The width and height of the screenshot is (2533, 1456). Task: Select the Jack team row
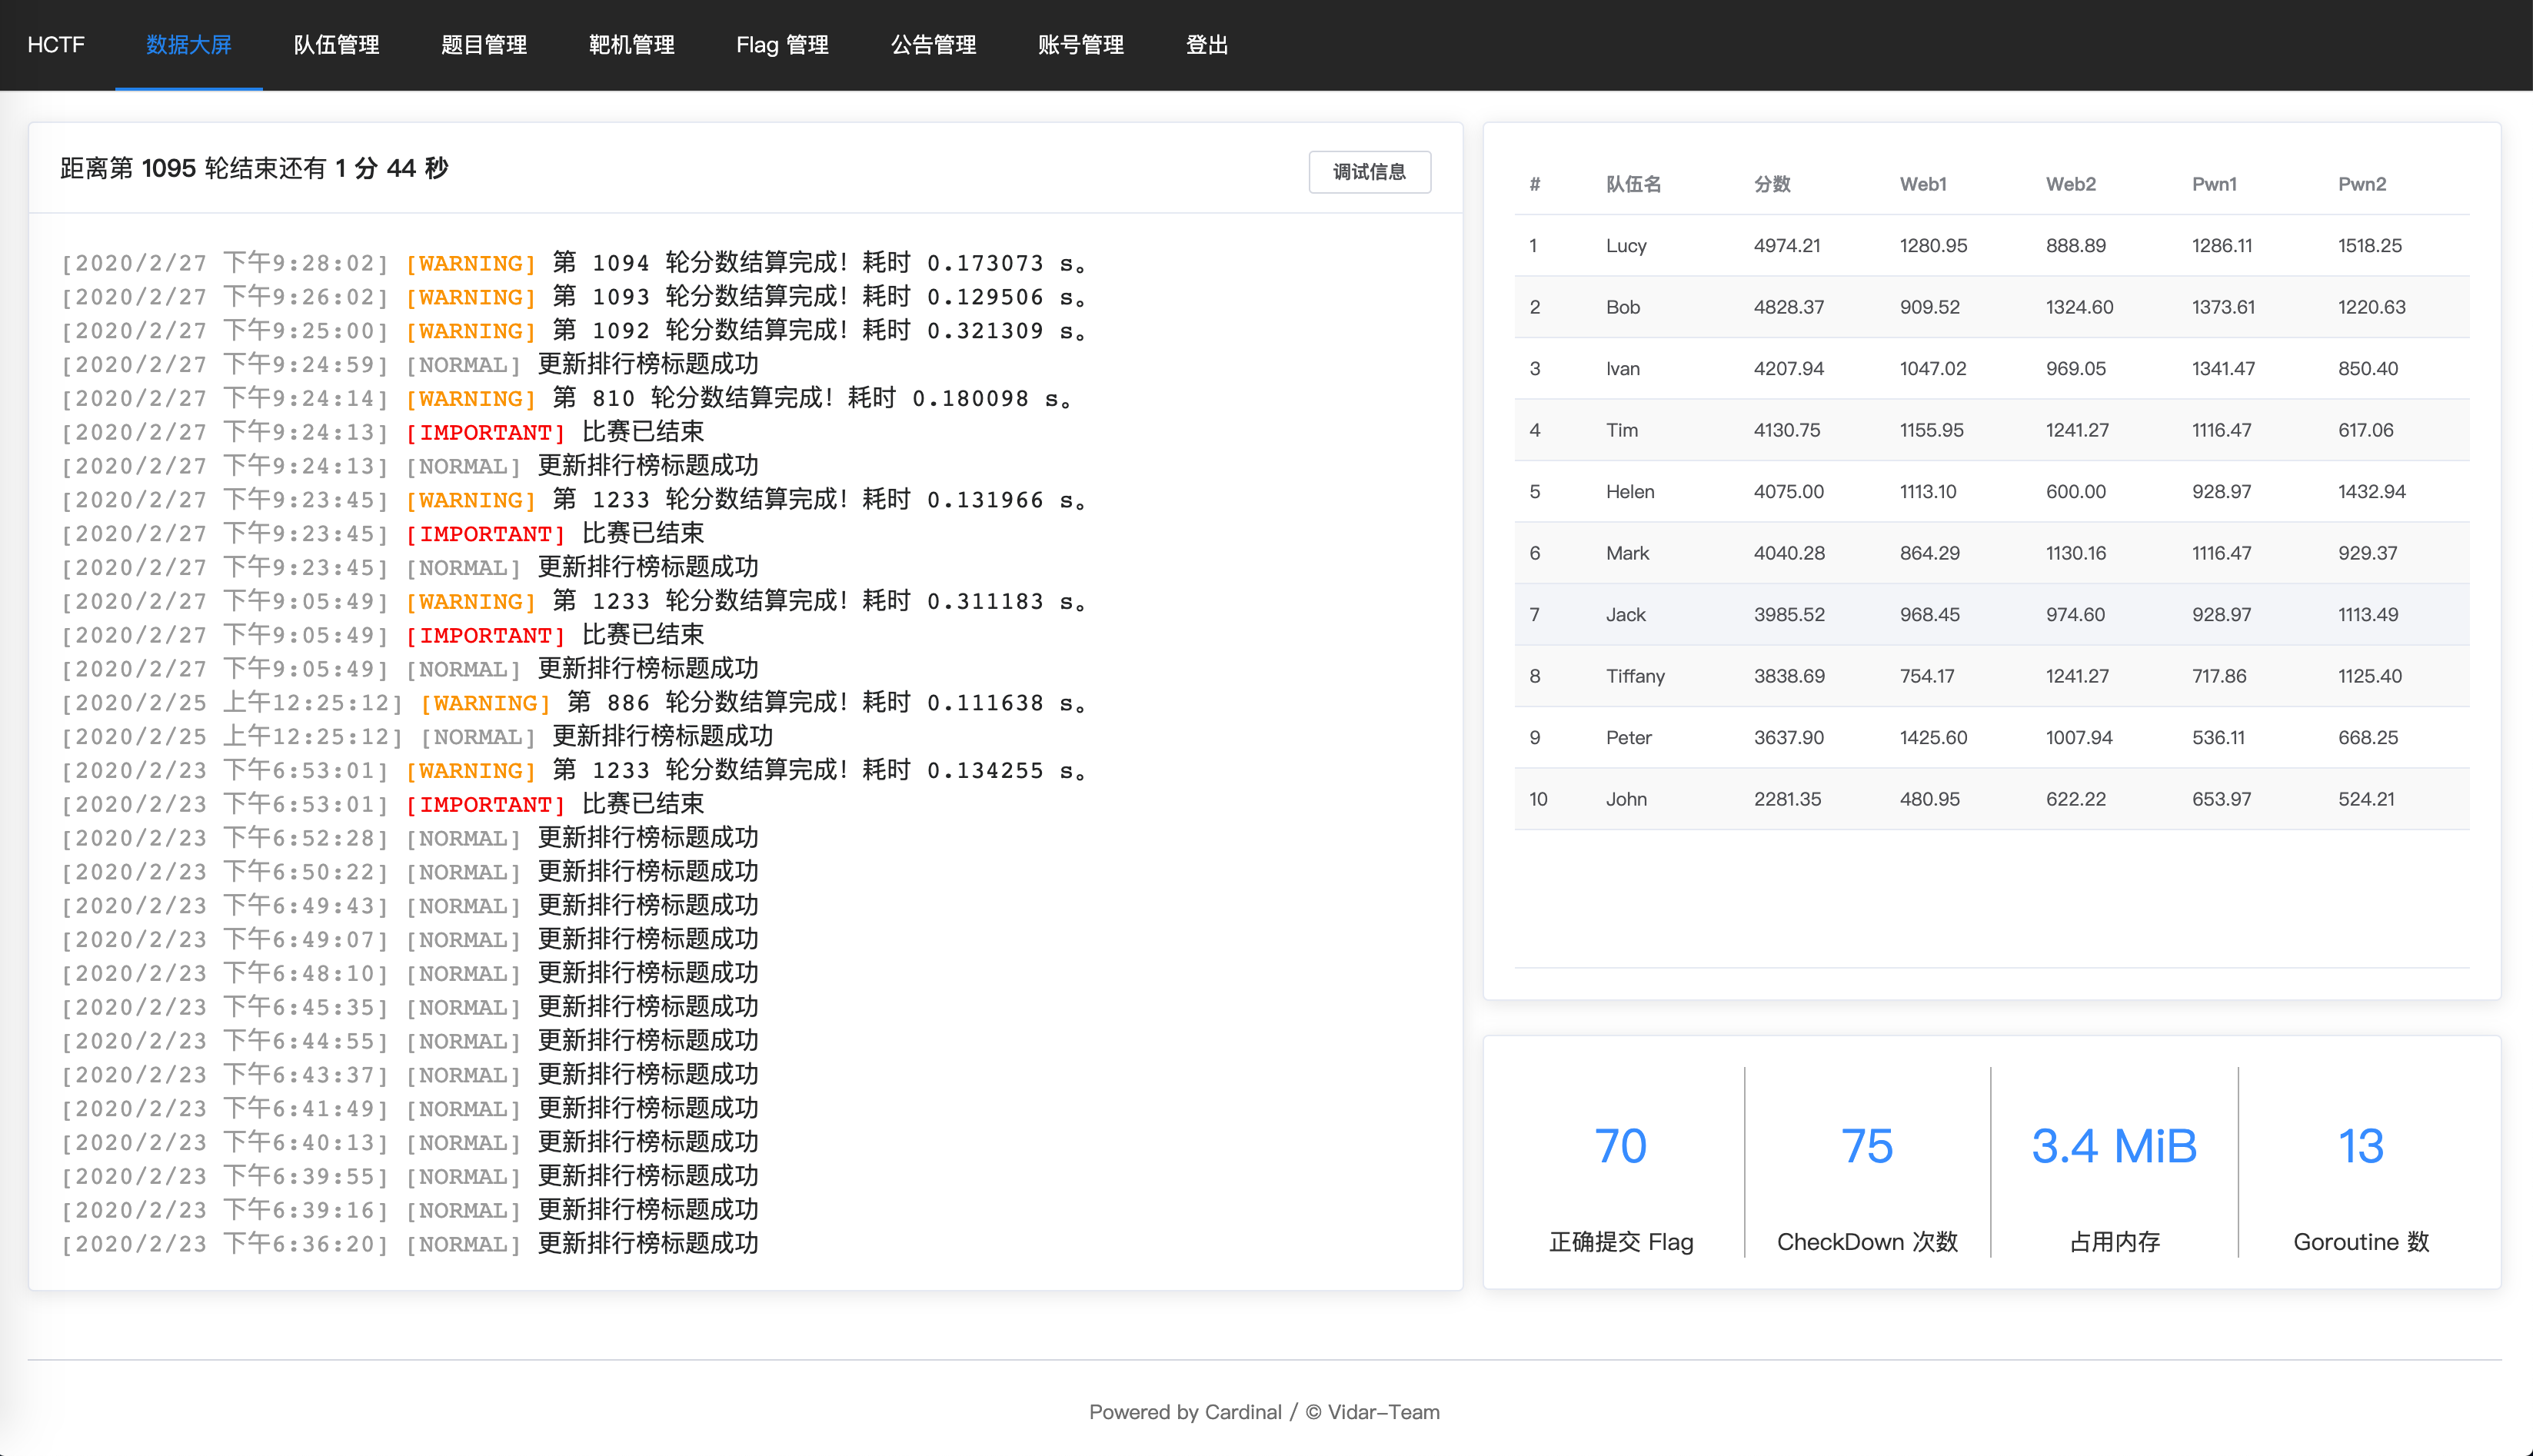(x=1990, y=614)
